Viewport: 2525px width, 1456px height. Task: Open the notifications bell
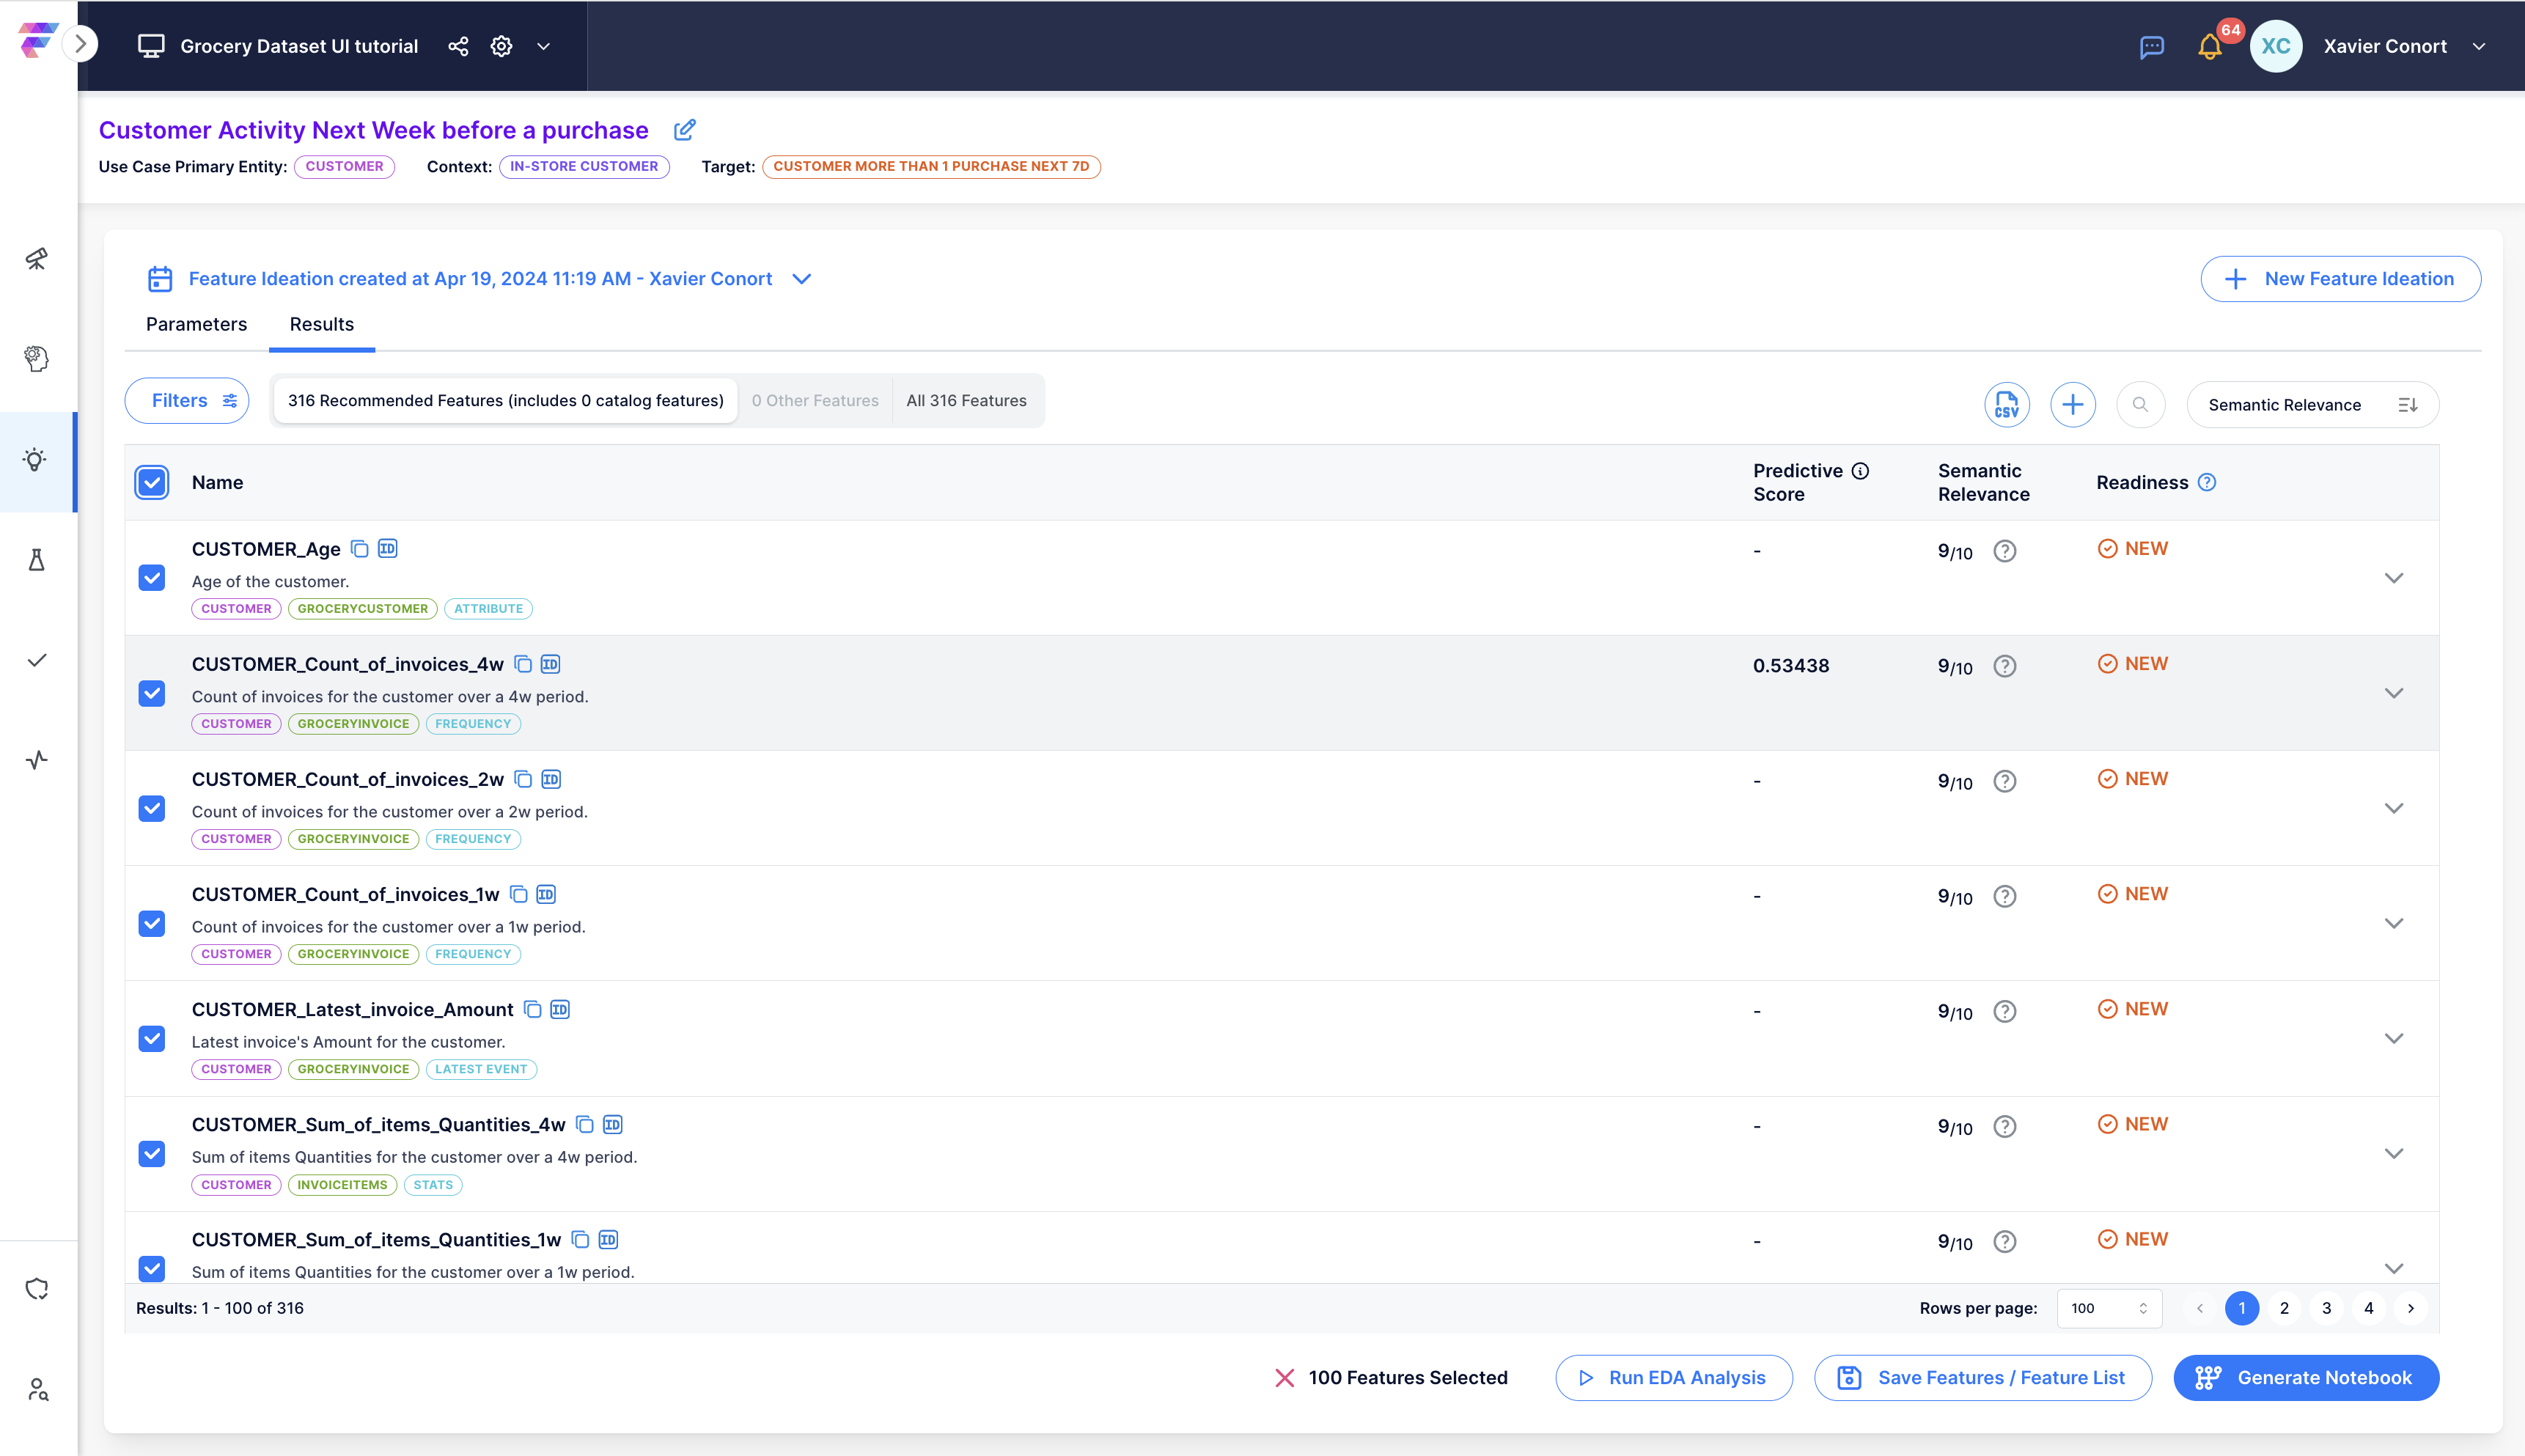click(2209, 47)
